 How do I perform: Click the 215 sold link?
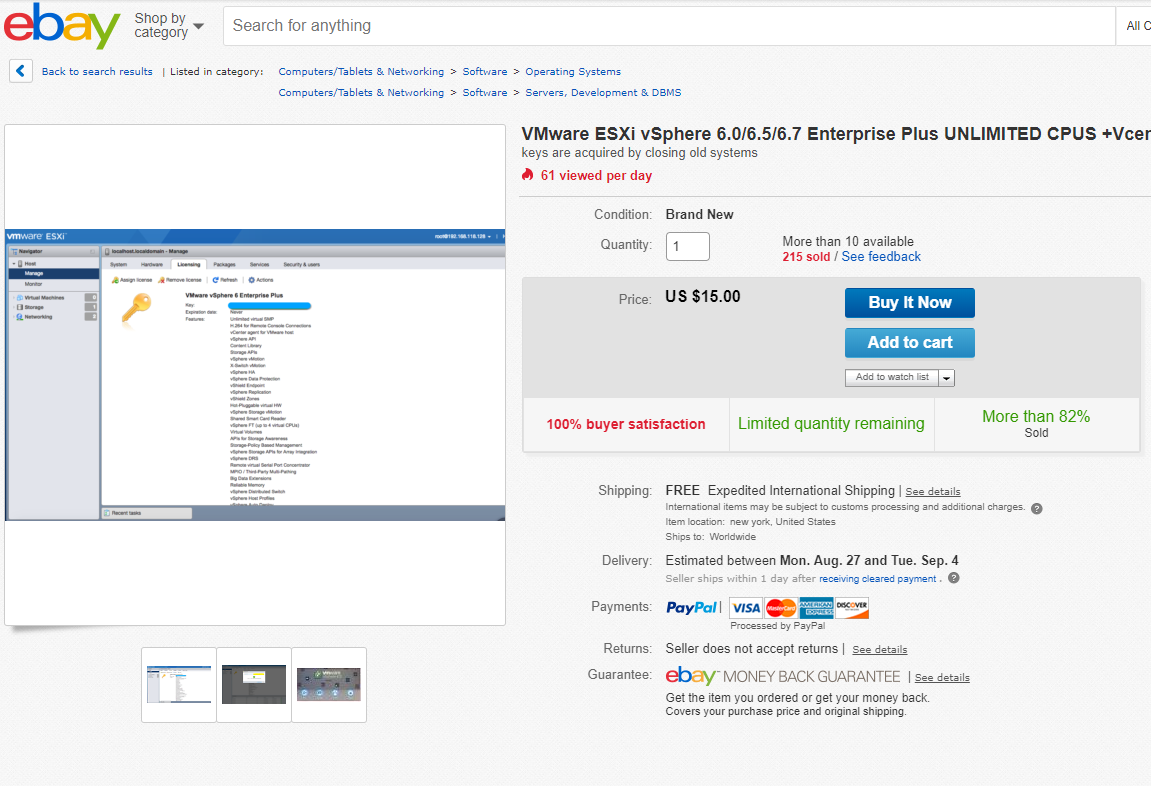806,257
